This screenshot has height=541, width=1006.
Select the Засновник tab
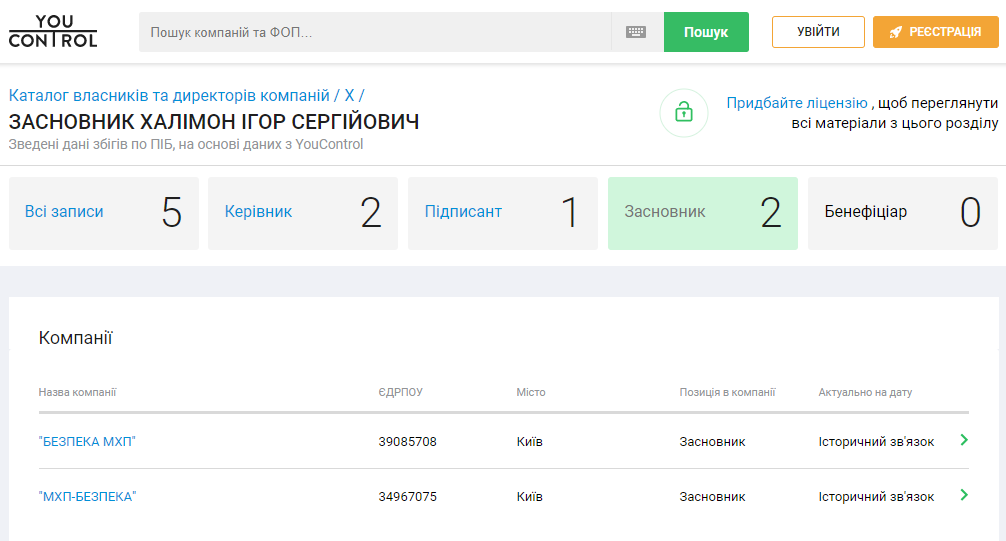[702, 213]
